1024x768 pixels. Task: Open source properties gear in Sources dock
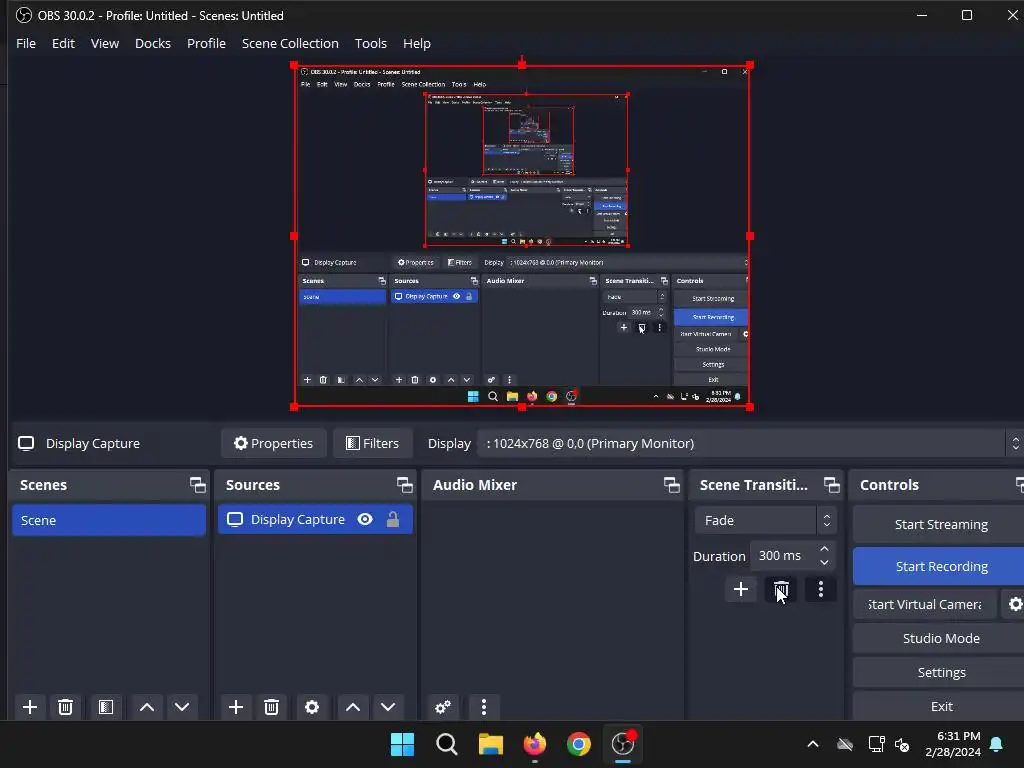point(312,707)
